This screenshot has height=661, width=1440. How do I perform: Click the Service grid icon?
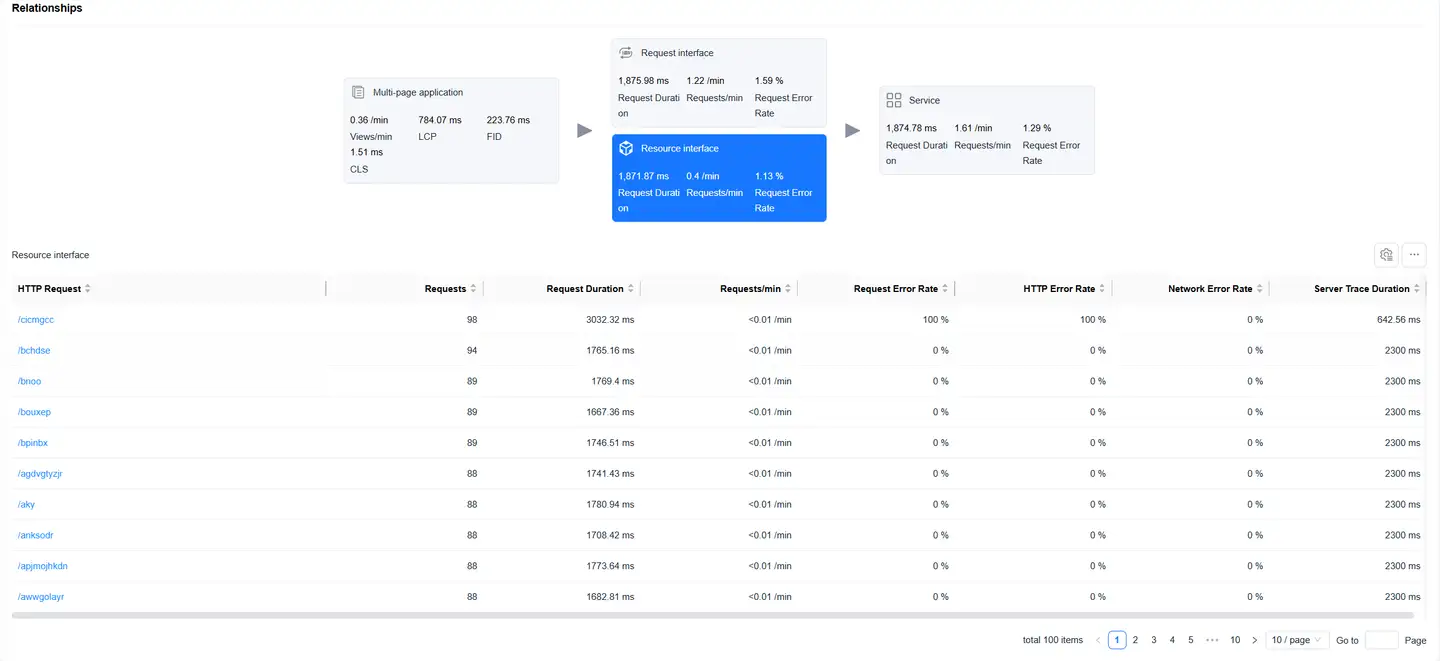(894, 100)
